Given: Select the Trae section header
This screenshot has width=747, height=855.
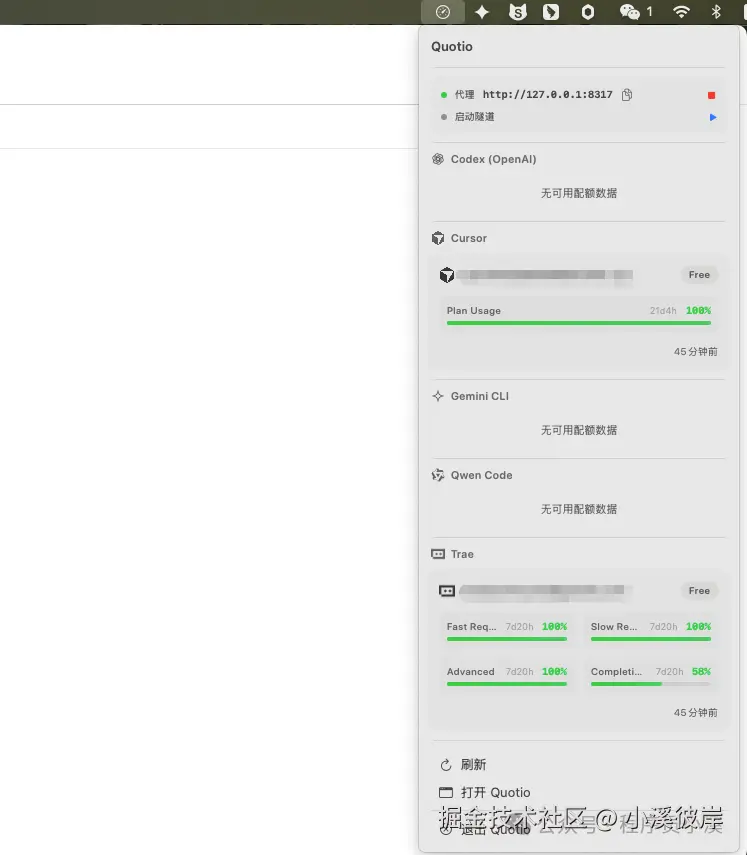Looking at the screenshot, I should point(462,554).
